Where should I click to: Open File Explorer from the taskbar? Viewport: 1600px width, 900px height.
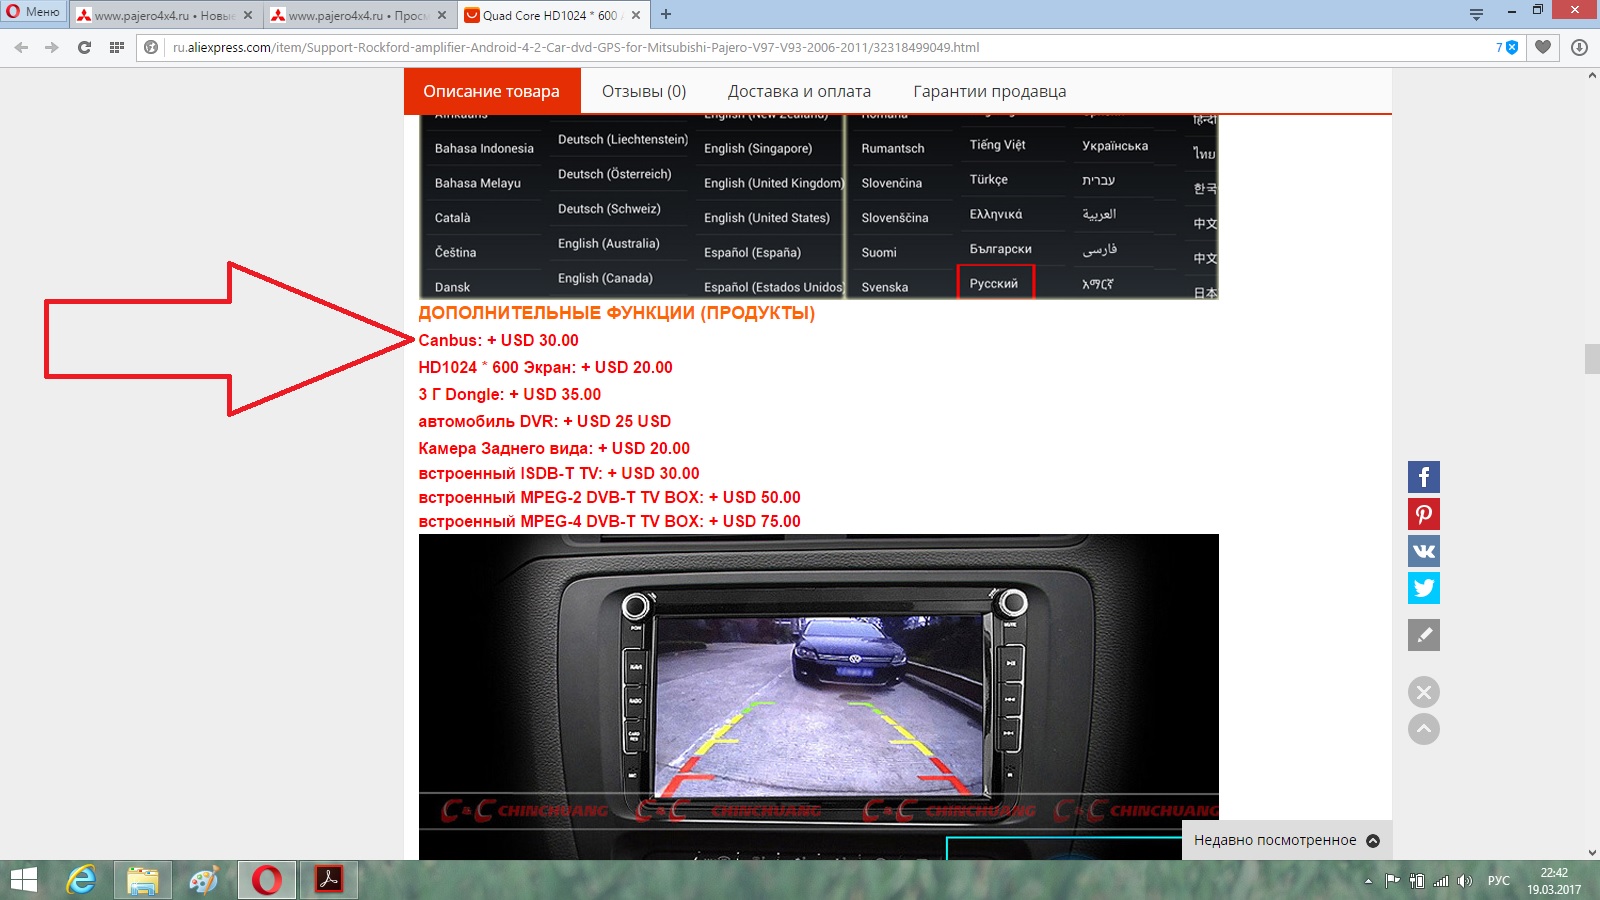tap(143, 880)
